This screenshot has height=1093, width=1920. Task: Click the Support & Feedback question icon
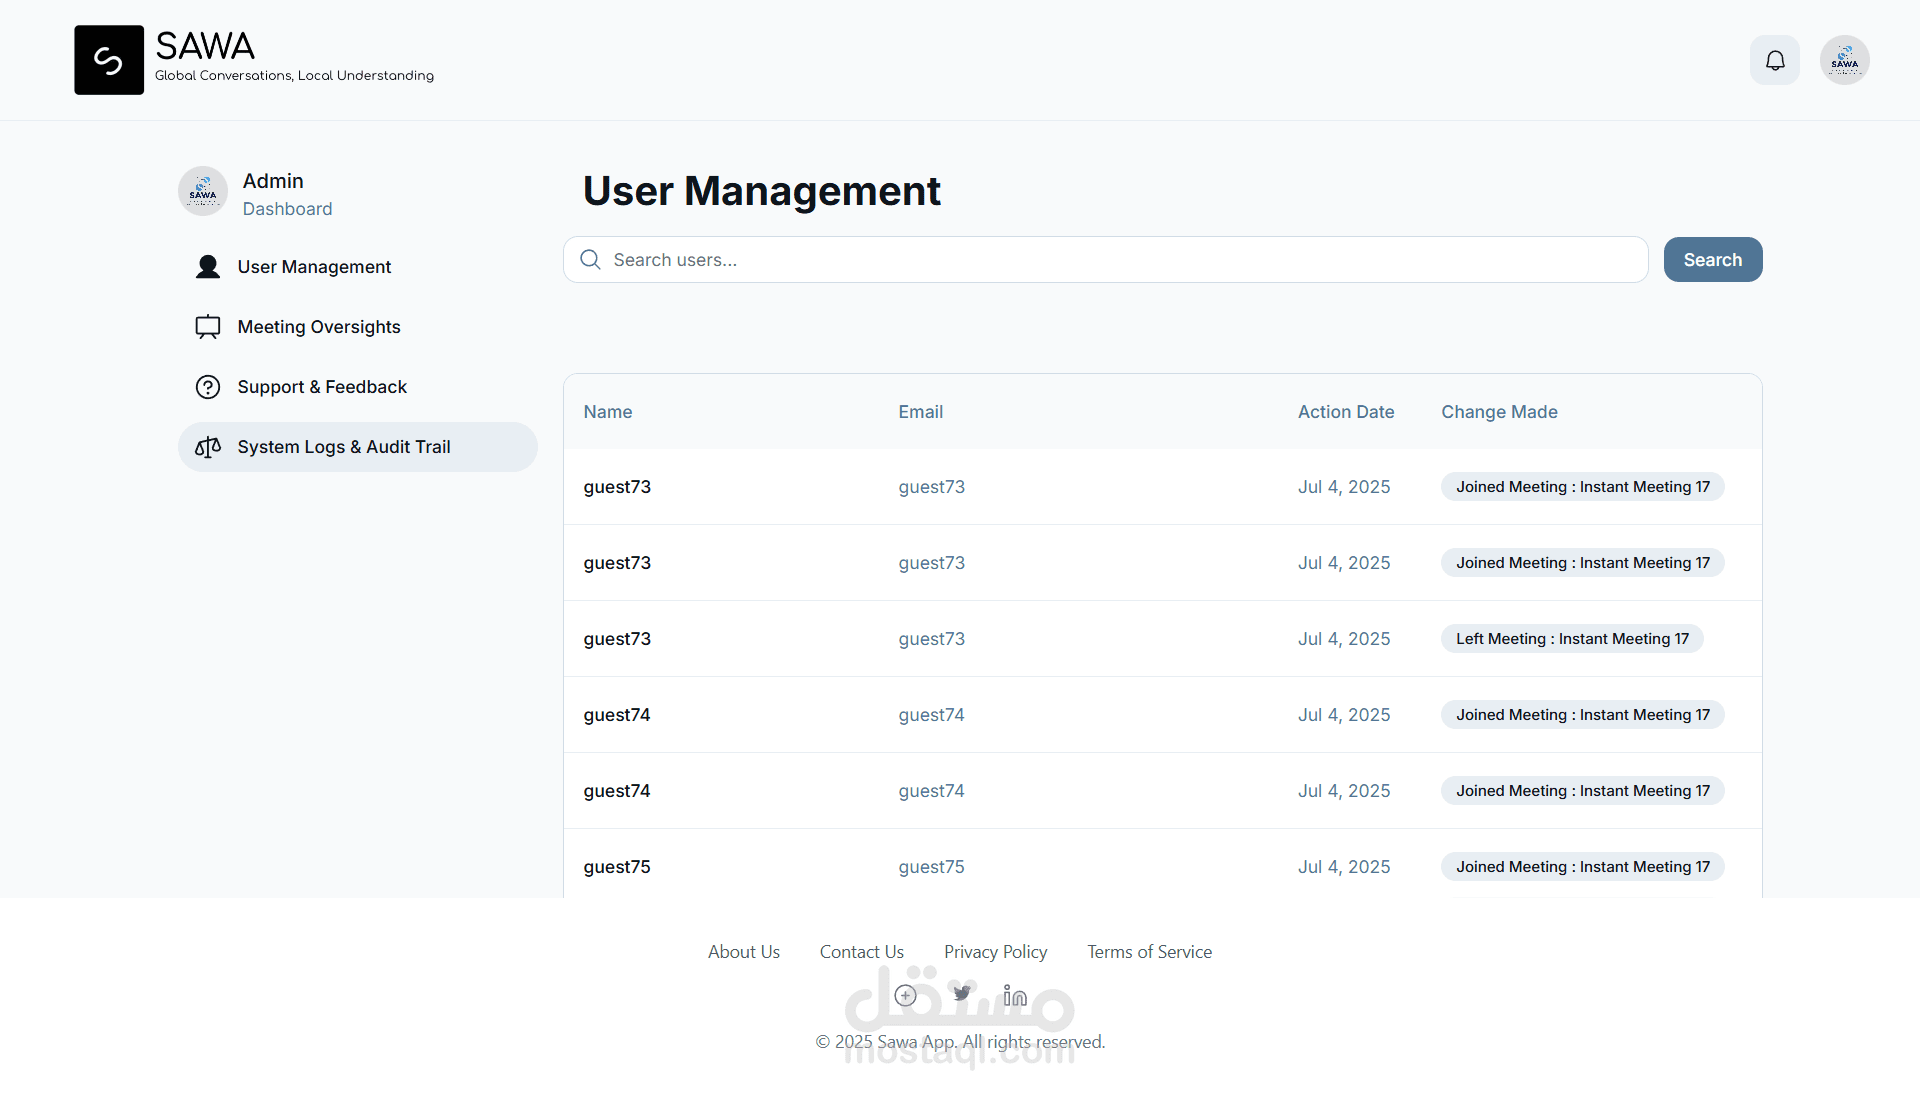point(208,387)
